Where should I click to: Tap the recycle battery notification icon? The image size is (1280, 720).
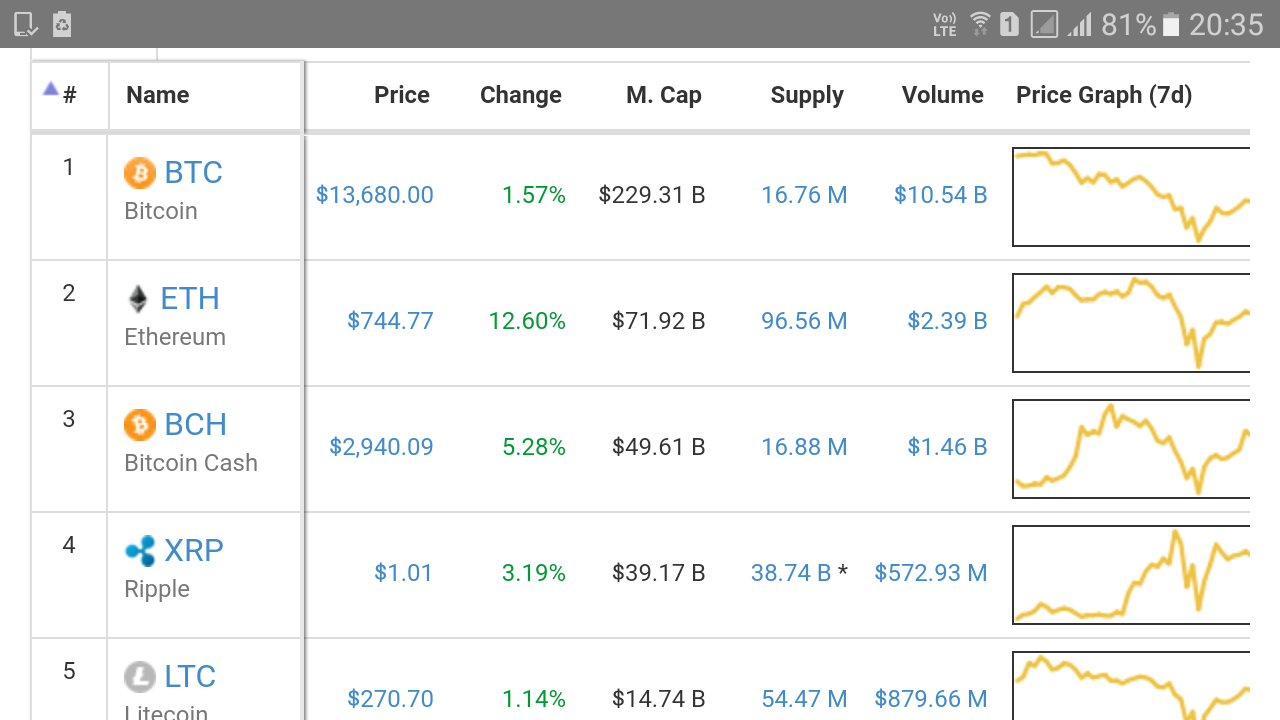tap(62, 24)
